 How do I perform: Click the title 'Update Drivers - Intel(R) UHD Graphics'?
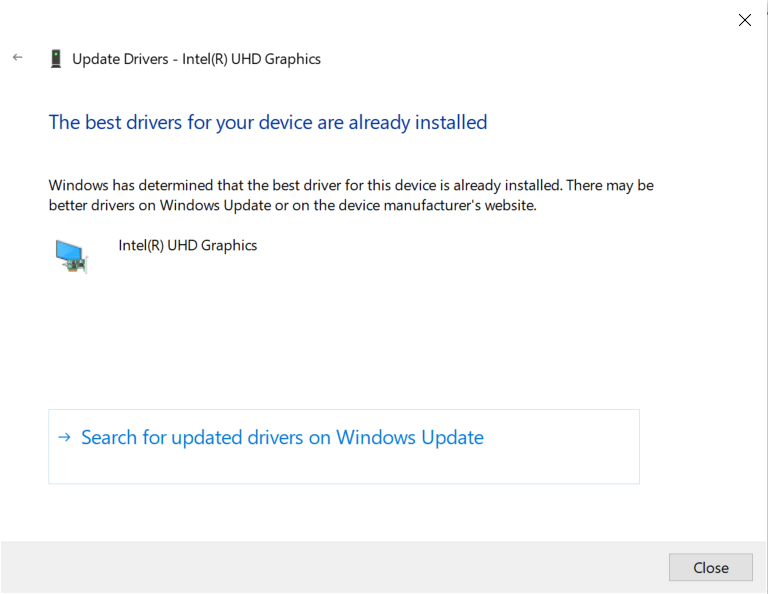(196, 59)
